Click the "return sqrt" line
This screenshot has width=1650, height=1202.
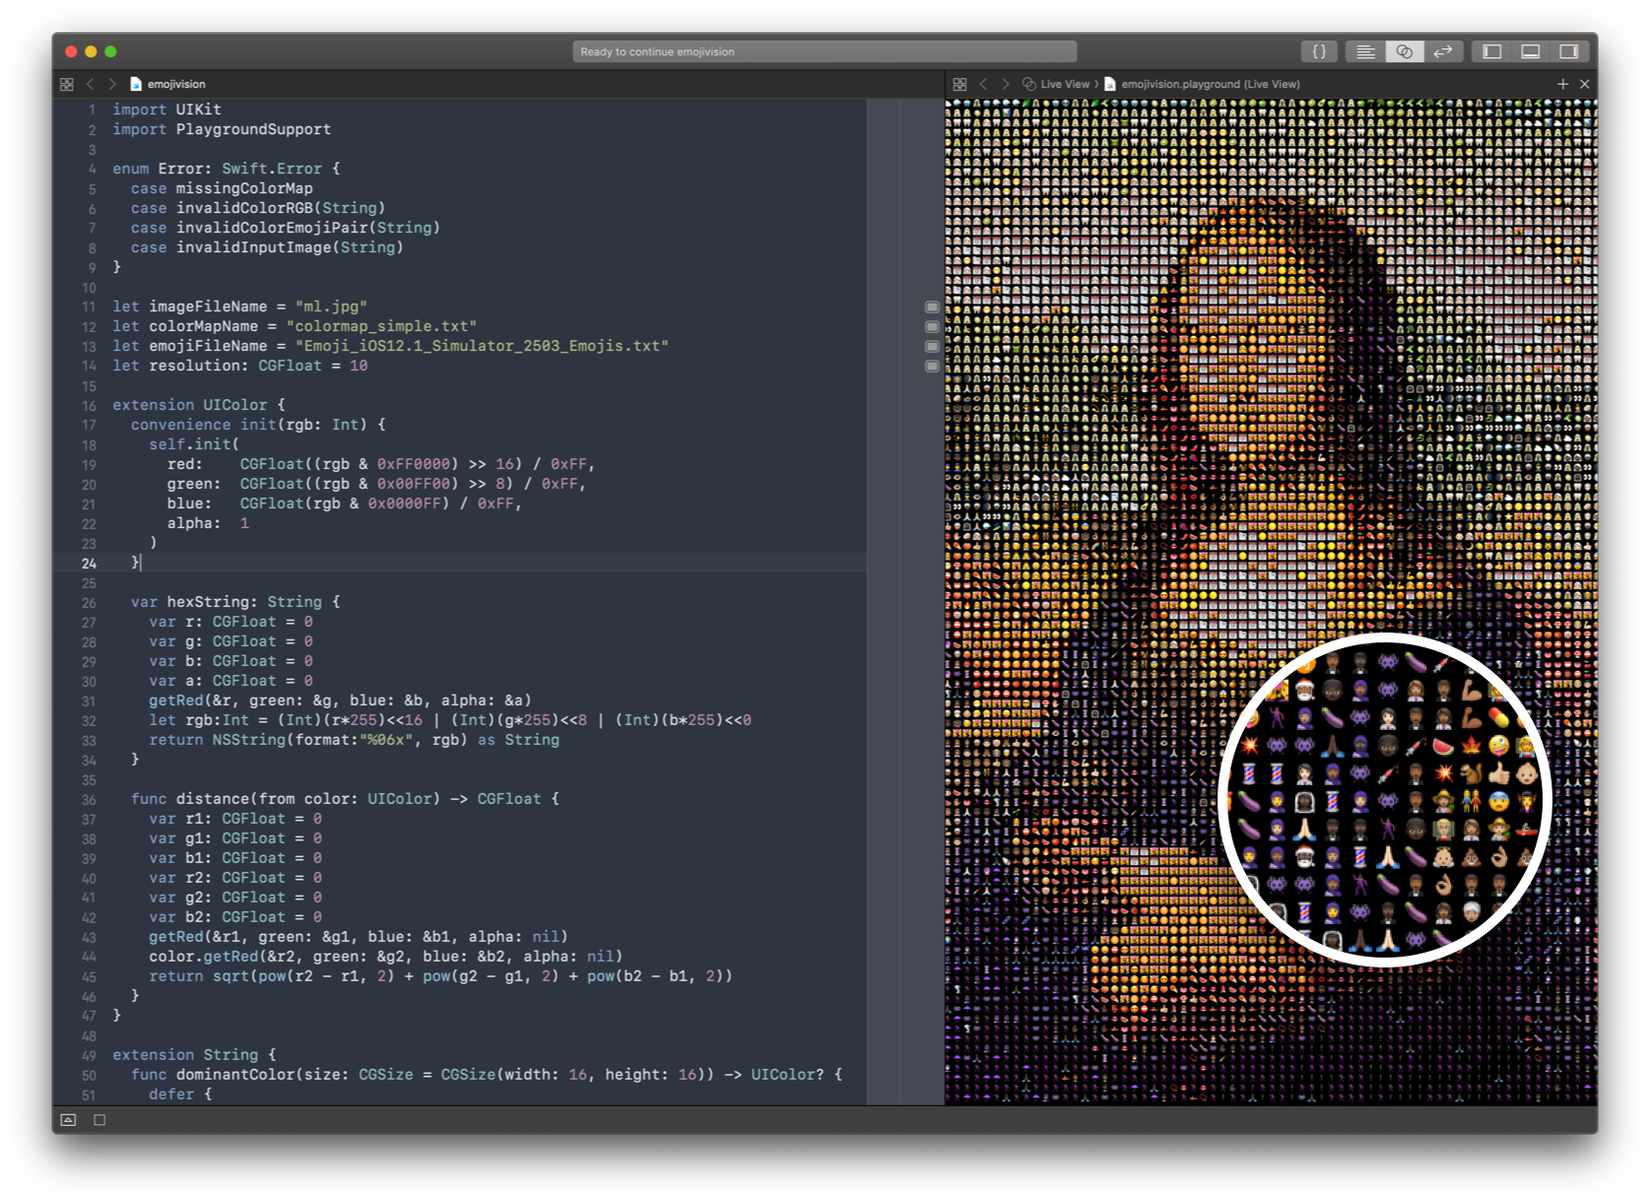(x=441, y=976)
